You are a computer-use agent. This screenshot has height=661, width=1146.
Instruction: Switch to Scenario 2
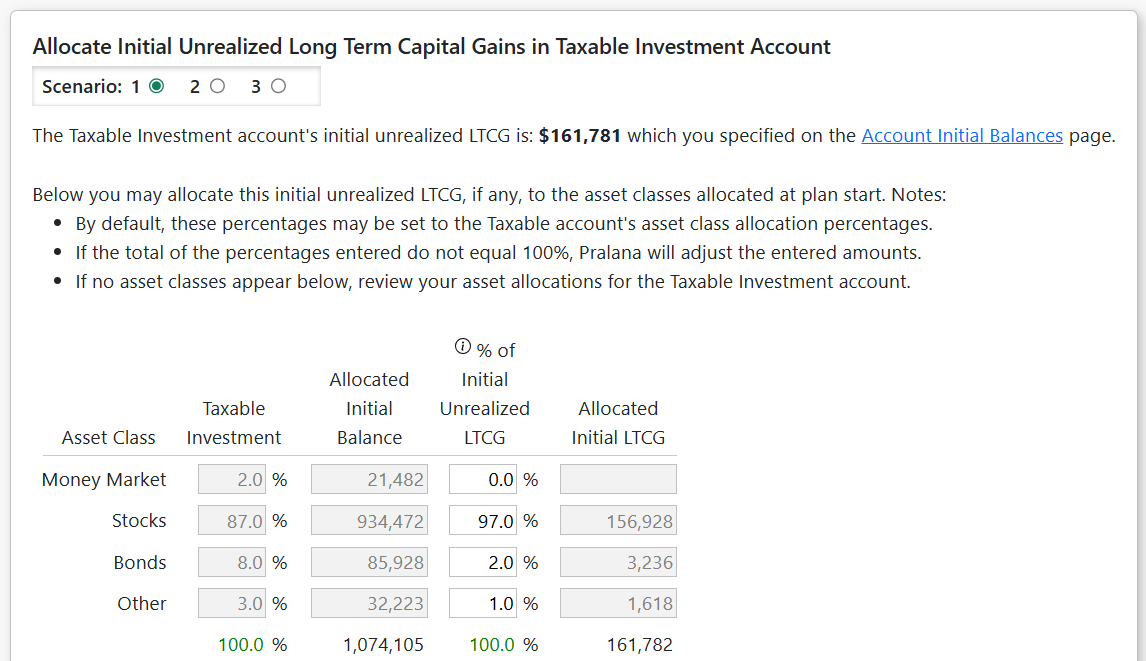pos(218,87)
